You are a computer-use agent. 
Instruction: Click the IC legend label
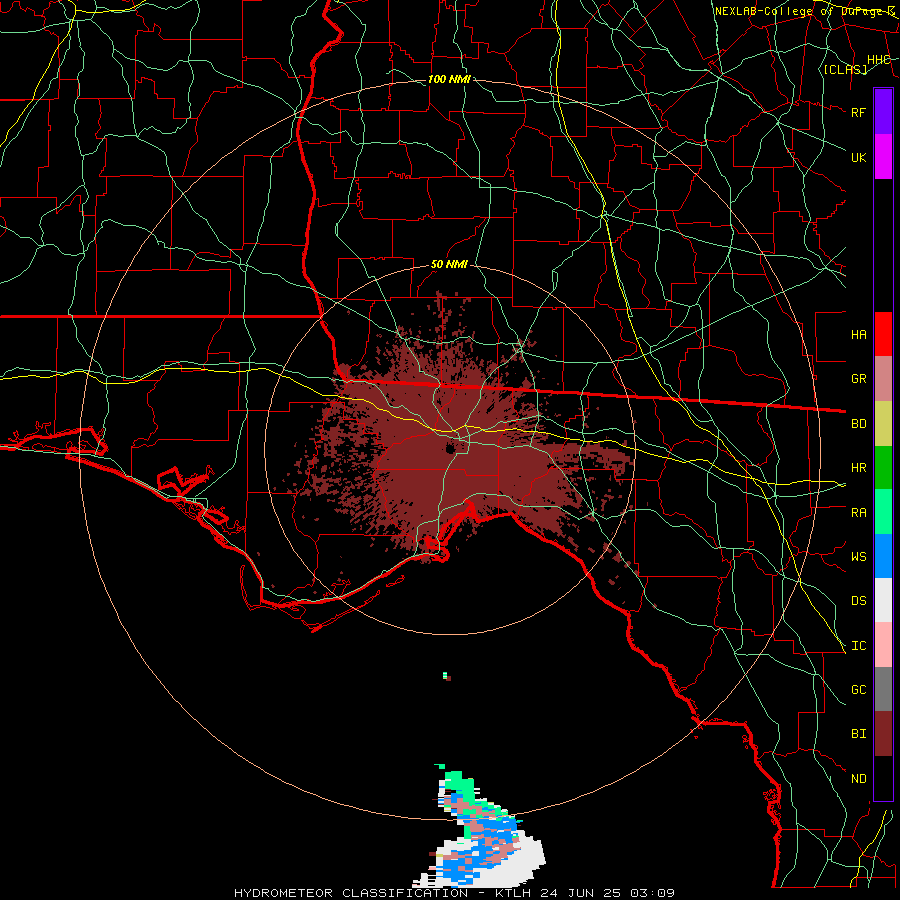858,646
